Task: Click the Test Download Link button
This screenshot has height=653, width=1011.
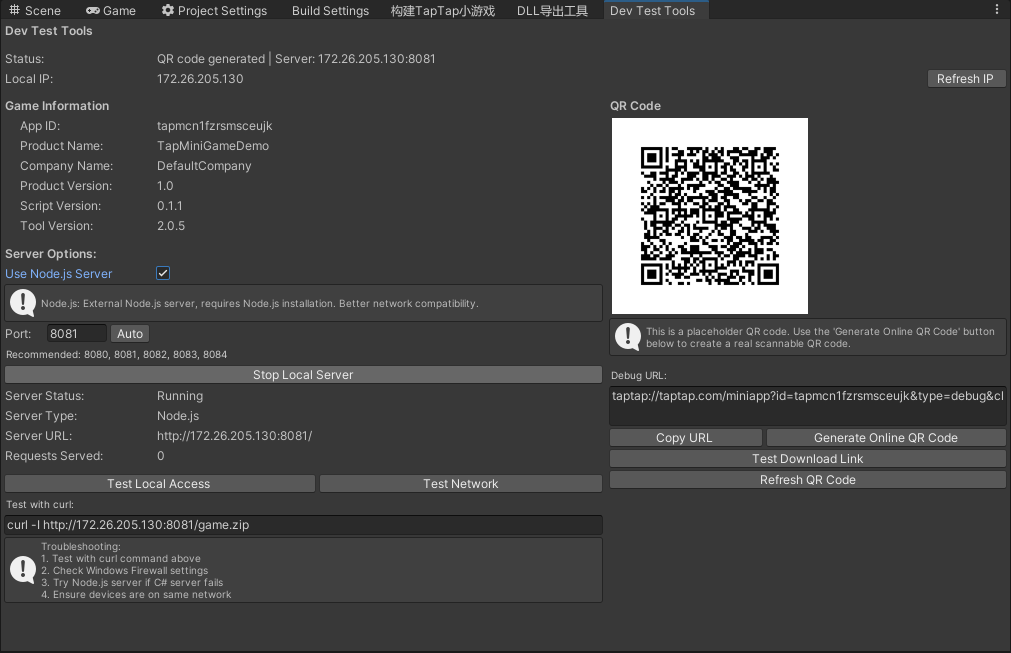Action: (x=807, y=458)
